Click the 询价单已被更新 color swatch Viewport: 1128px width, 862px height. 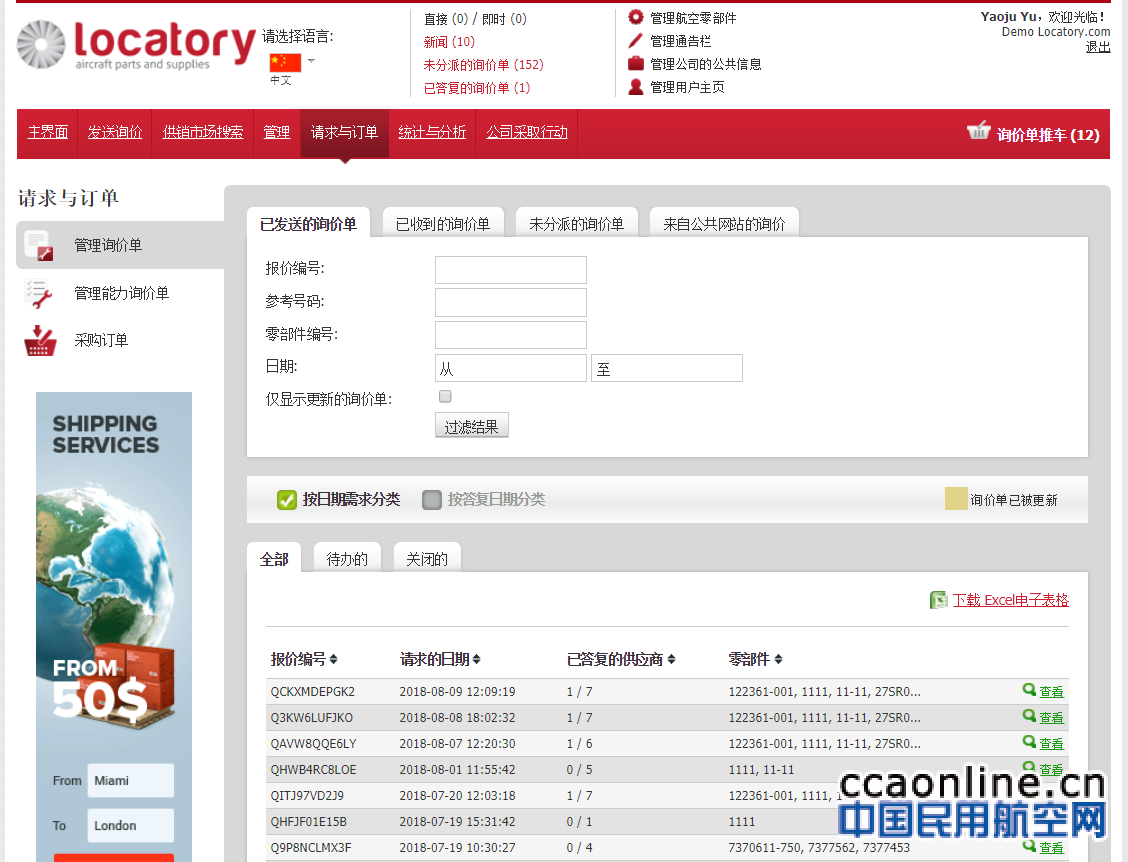[956, 499]
